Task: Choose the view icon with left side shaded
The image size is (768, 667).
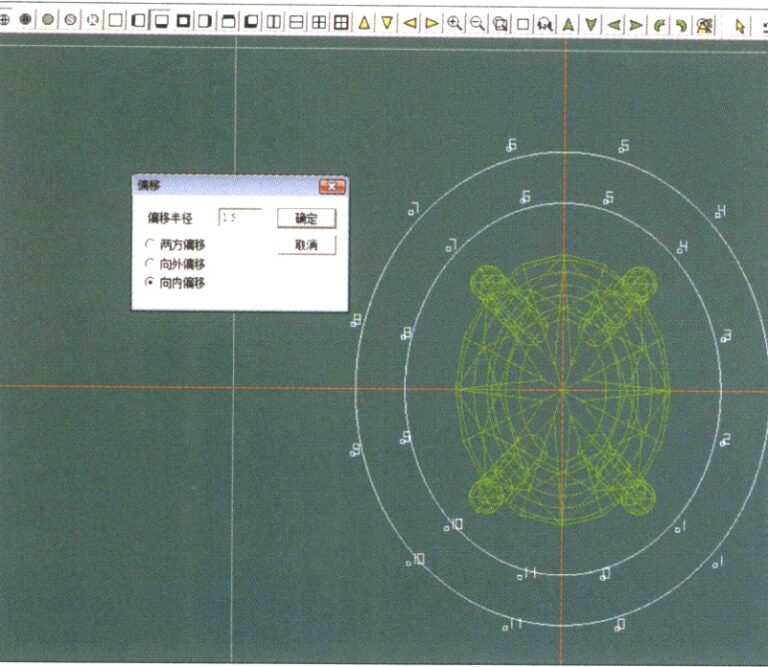Action: pos(139,20)
